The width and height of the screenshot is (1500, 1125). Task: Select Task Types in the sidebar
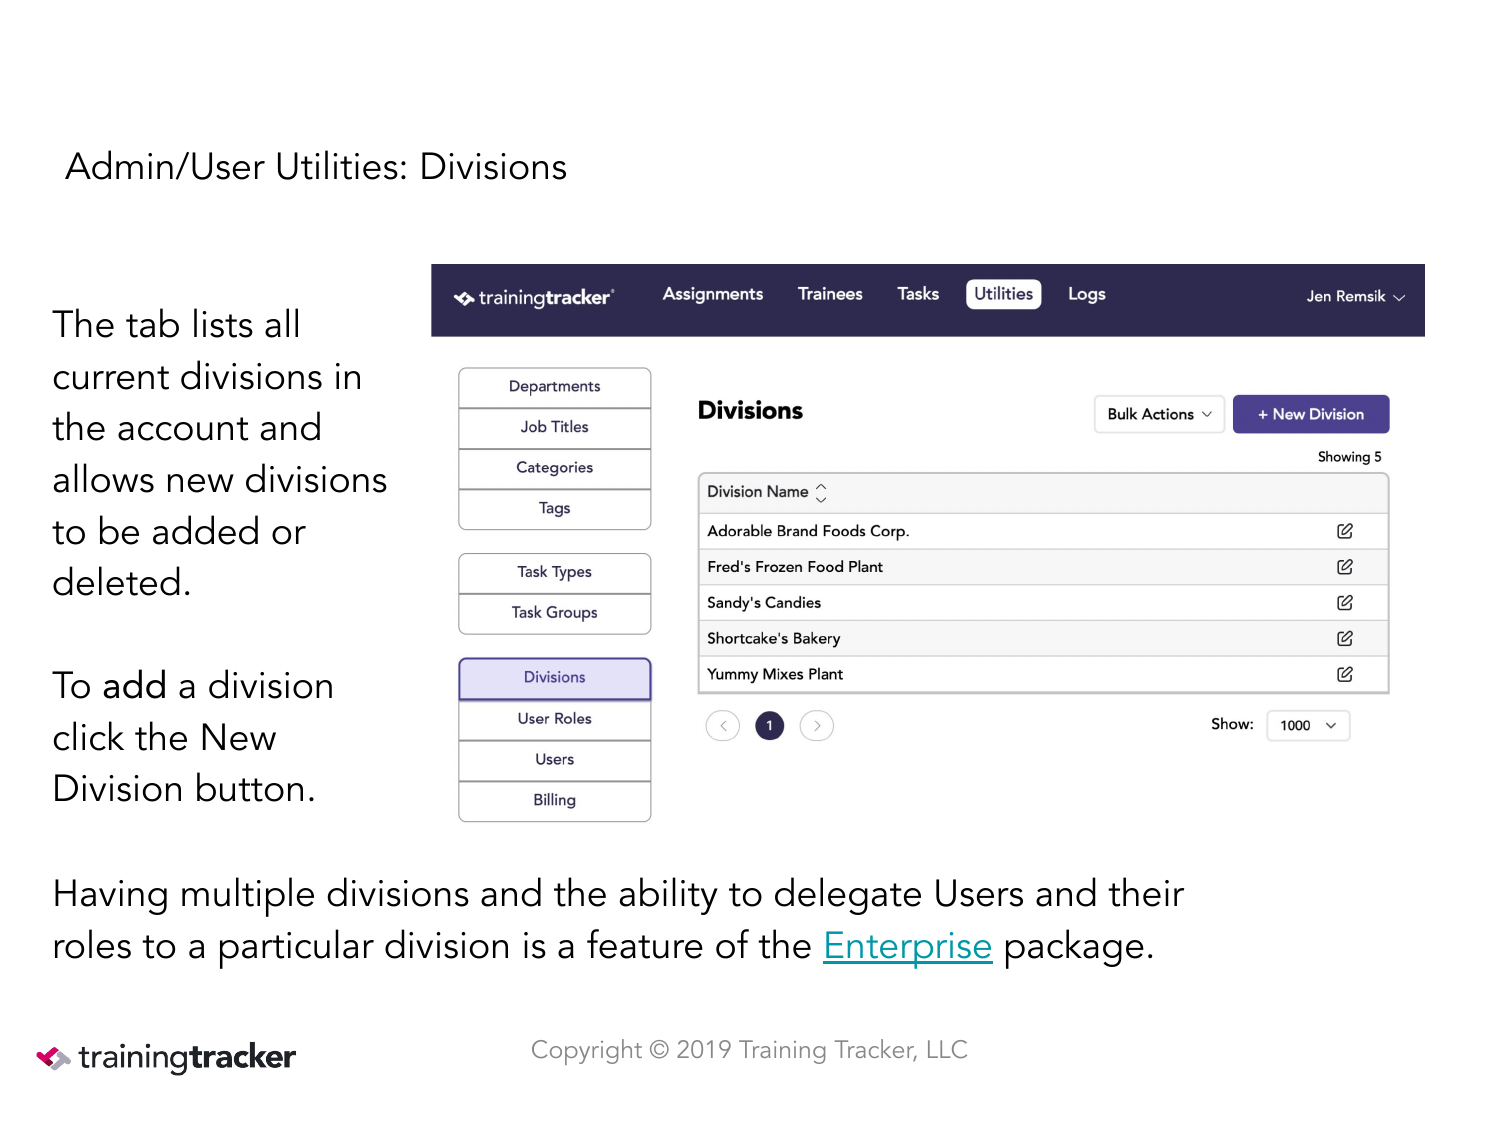(555, 573)
